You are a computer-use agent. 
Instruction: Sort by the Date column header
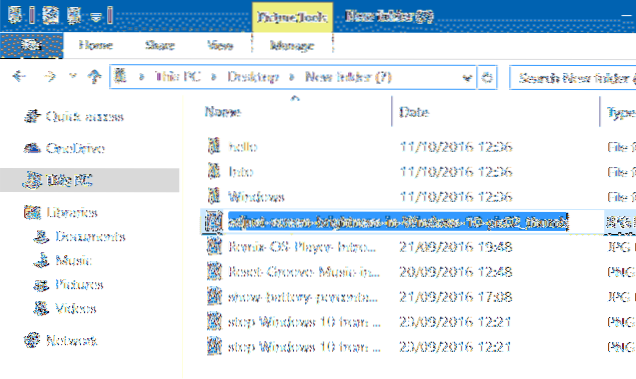click(414, 112)
